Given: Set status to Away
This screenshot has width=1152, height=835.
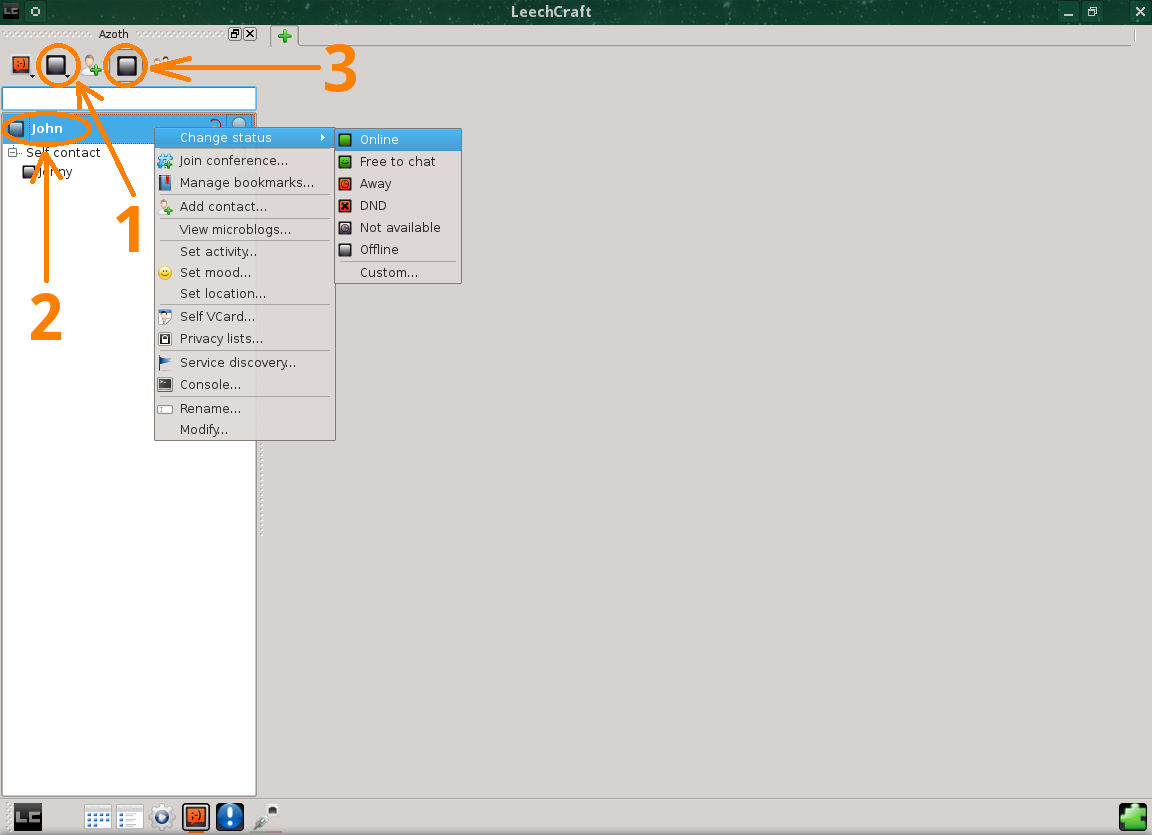Looking at the screenshot, I should coord(398,184).
